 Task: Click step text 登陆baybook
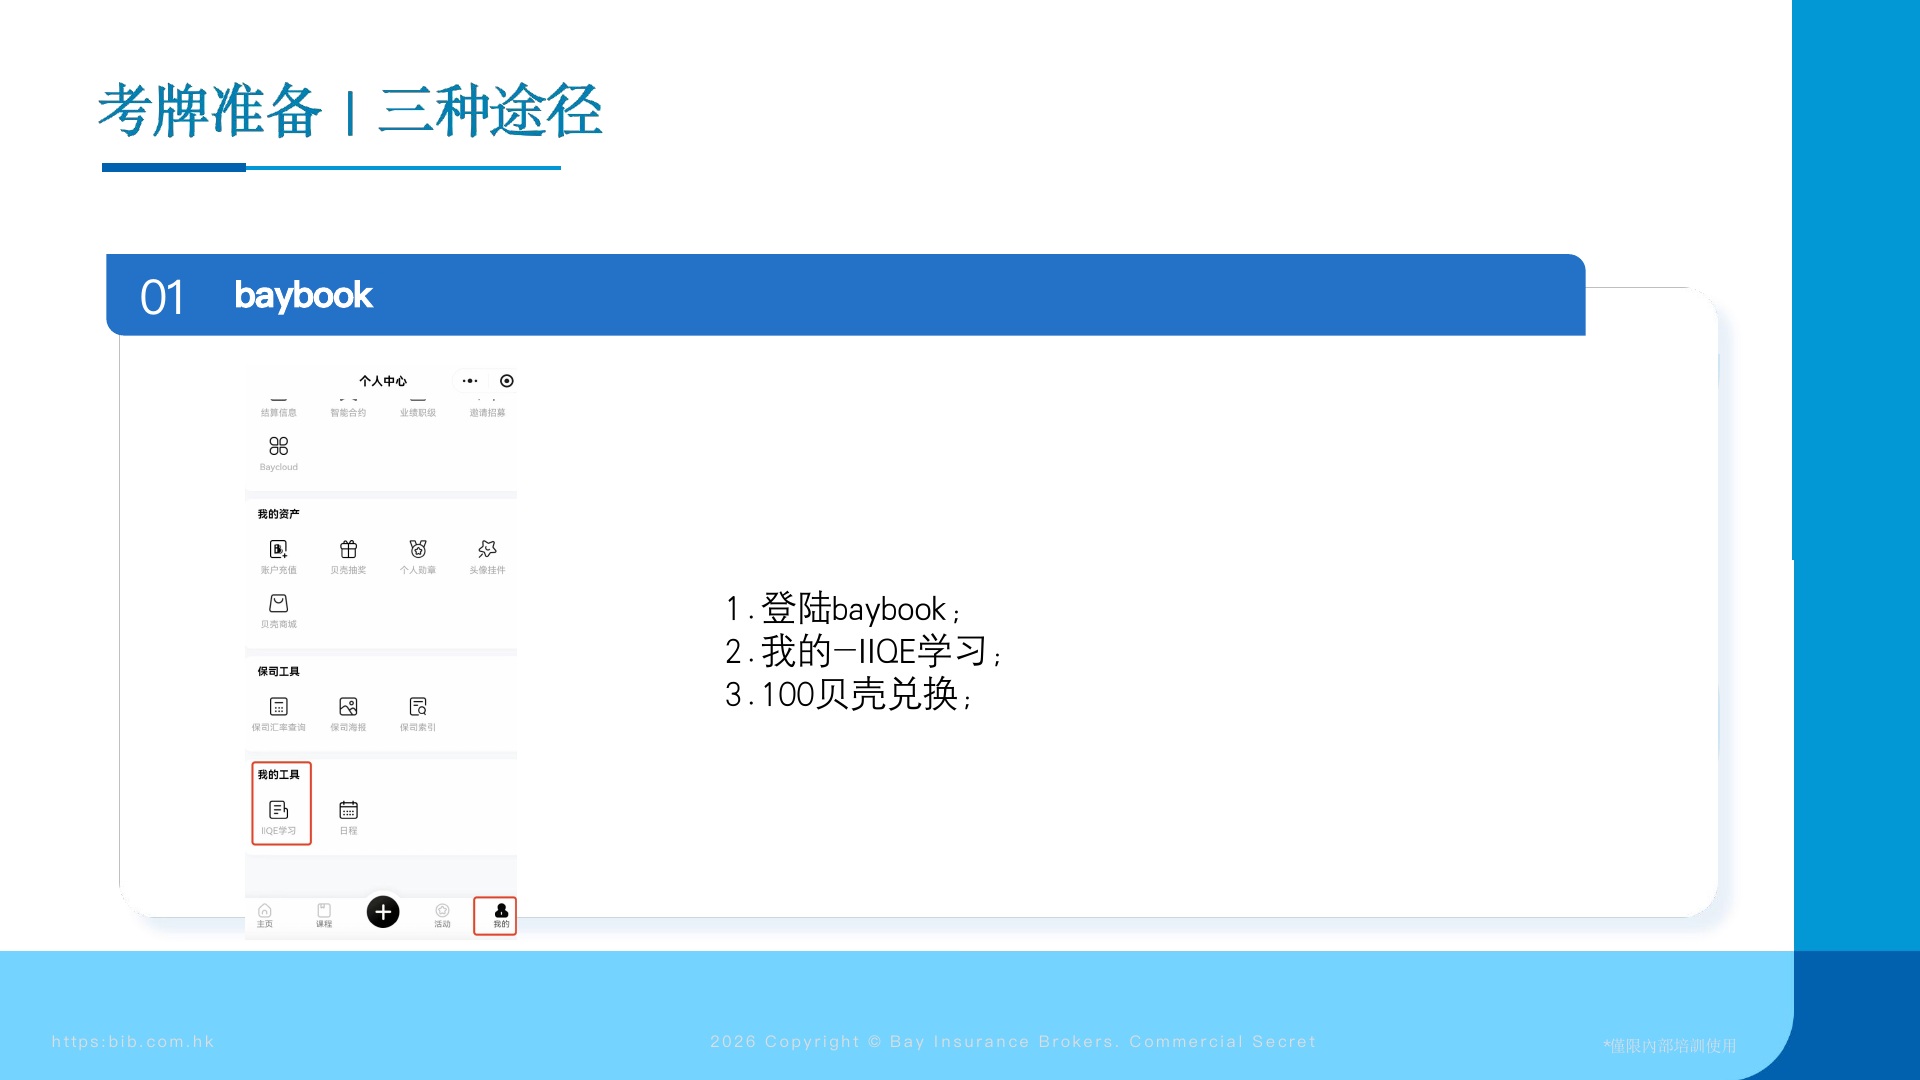pyautogui.click(x=853, y=608)
